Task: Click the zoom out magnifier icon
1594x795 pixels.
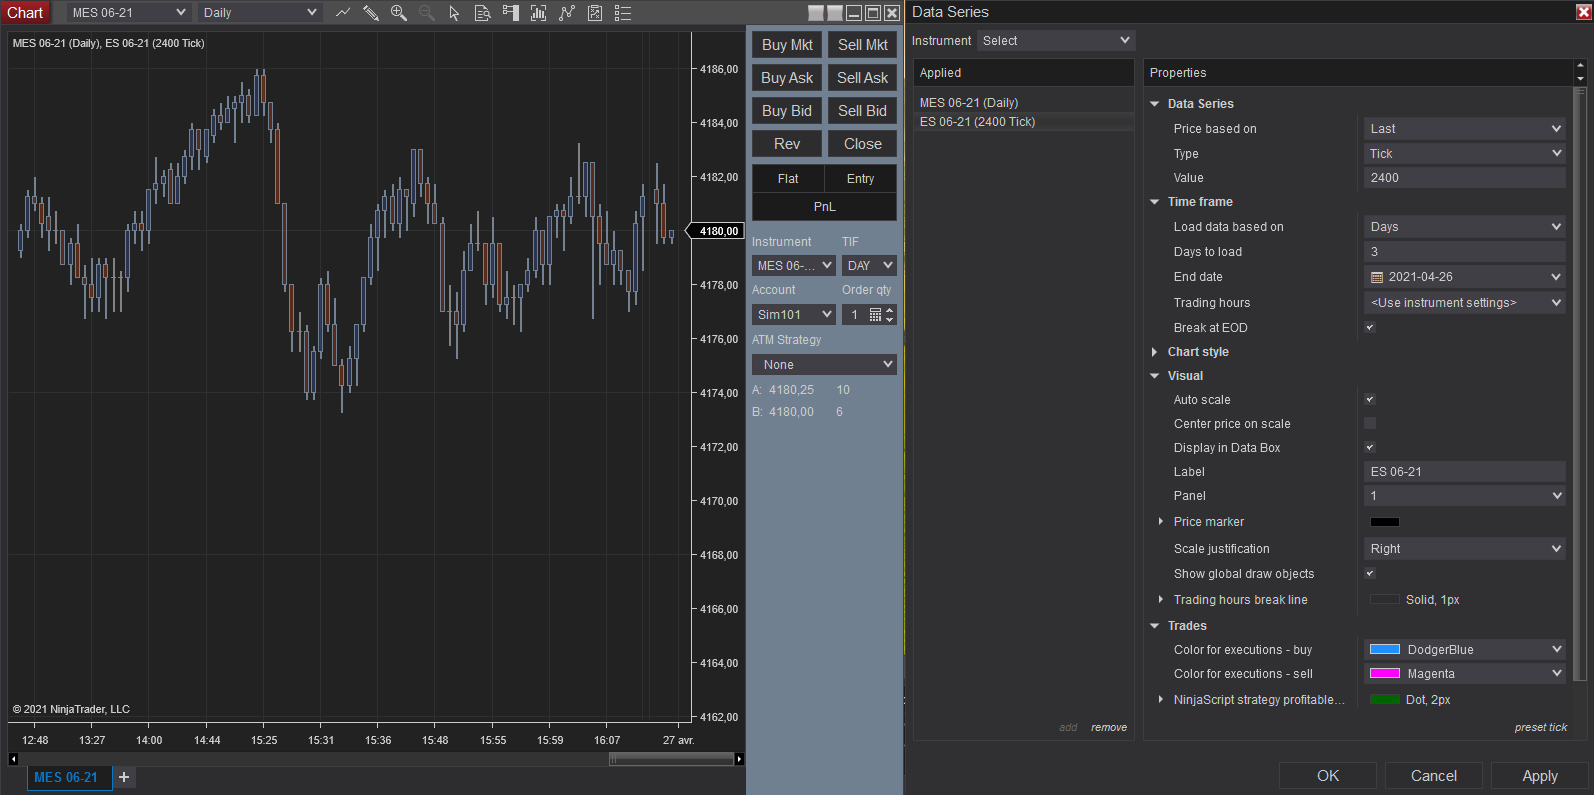Action: tap(427, 13)
